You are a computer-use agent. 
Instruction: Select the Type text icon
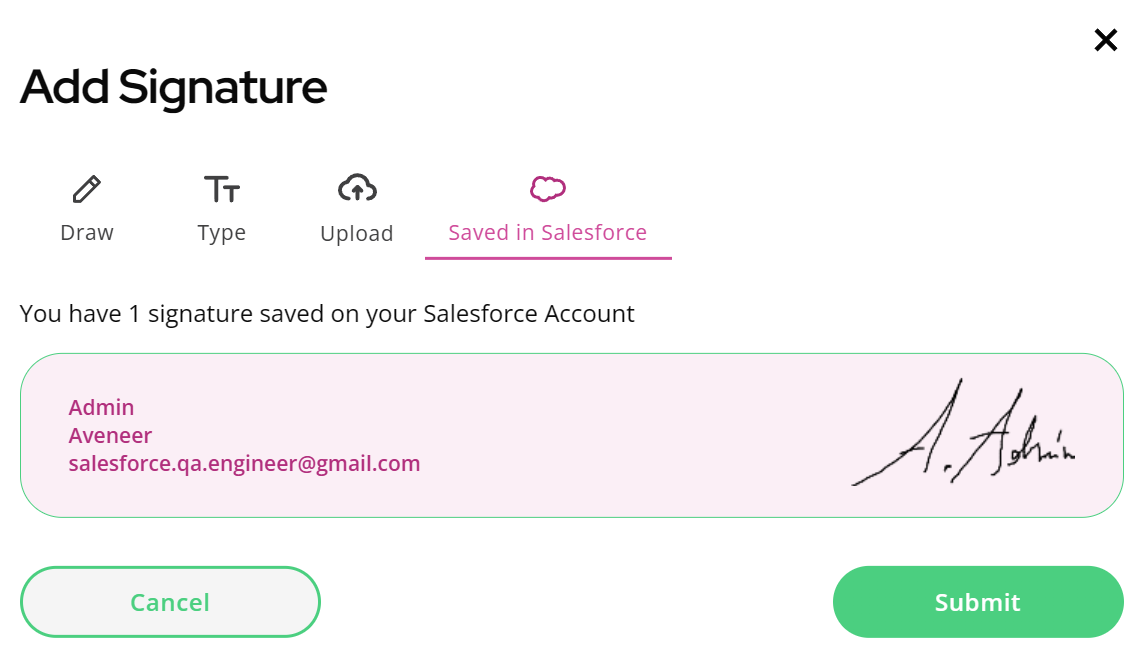[222, 189]
